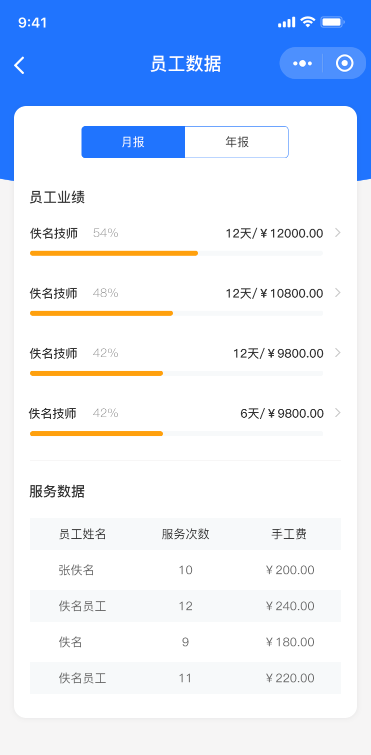371x755 pixels.
Task: Open chevron next to 12天/¥9800.00 row
Action: click(x=338, y=353)
